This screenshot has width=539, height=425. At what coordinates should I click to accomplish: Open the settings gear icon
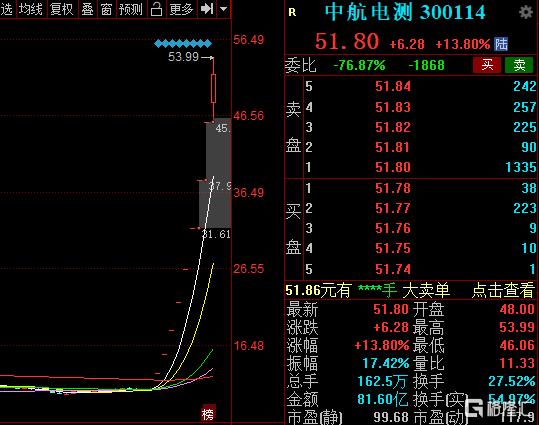click(x=525, y=12)
